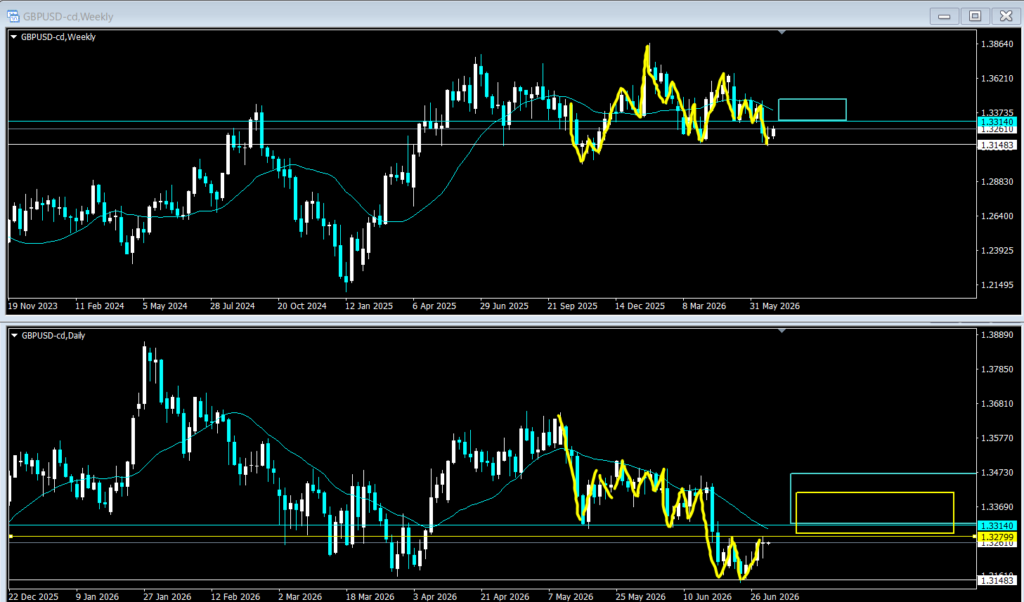Click the 1.35770 scale value on daily chart
This screenshot has width=1024, height=602.
coord(997,438)
